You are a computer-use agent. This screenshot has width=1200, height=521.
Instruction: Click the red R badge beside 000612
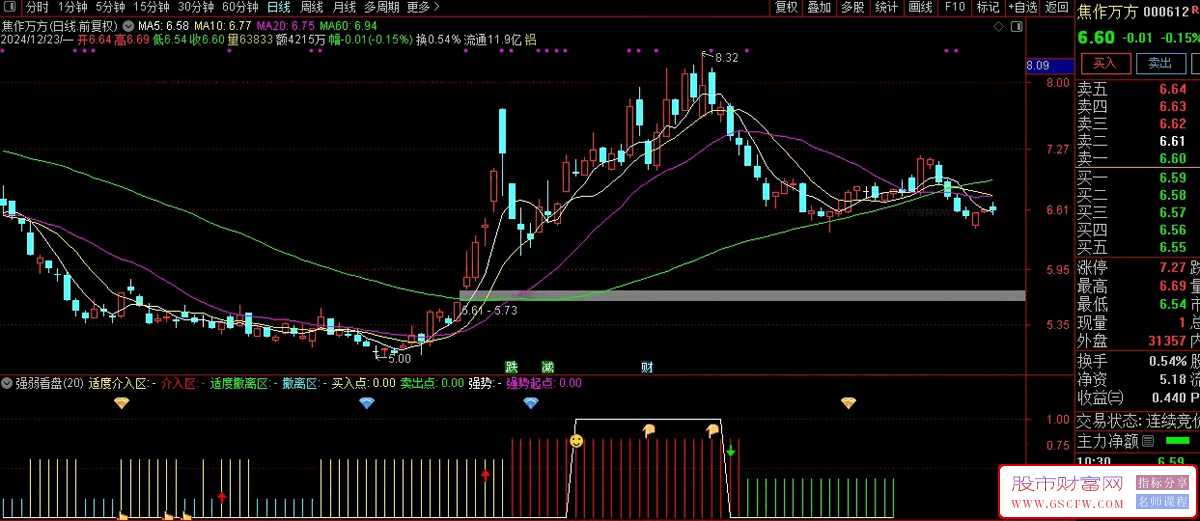coord(1194,12)
